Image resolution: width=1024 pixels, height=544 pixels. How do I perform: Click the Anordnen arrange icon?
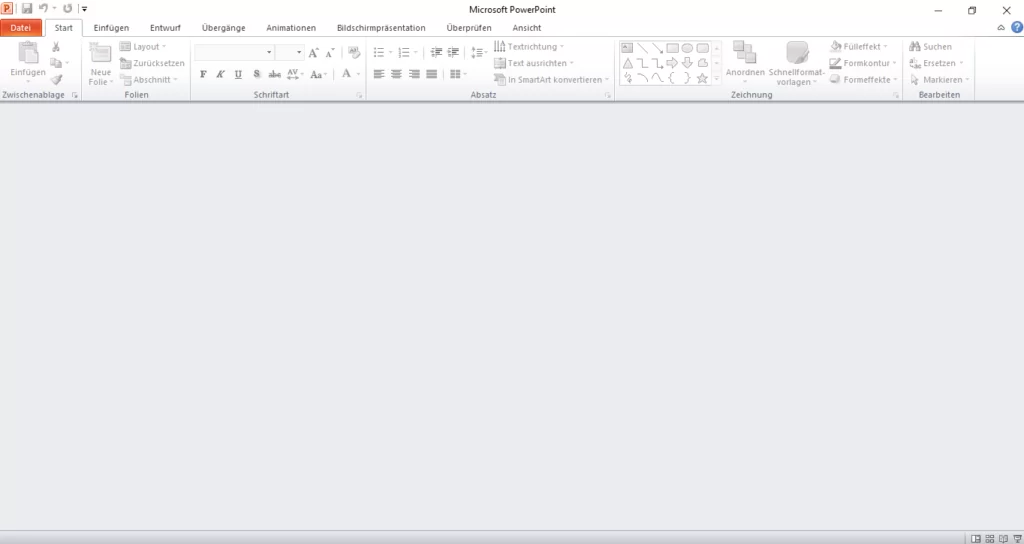(x=744, y=55)
